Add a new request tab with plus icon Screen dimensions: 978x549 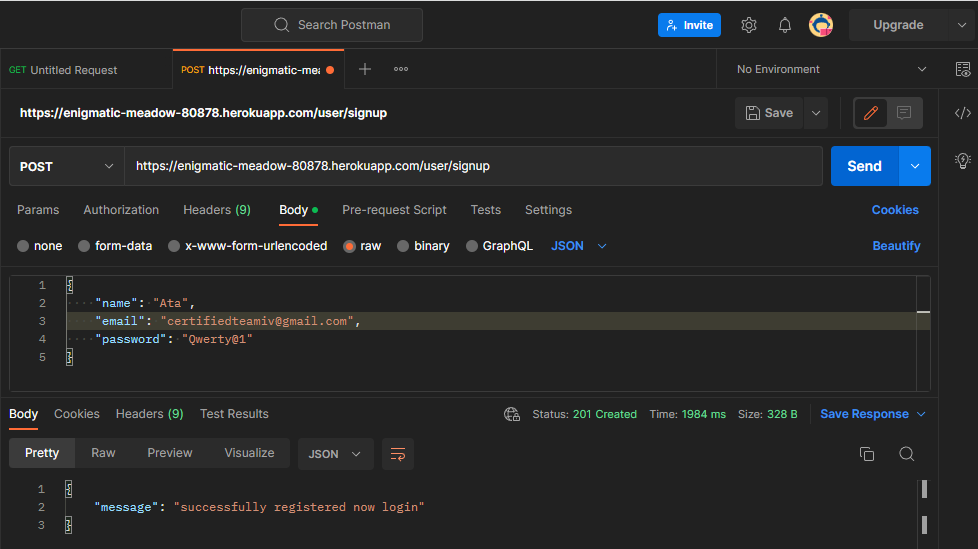[x=365, y=69]
